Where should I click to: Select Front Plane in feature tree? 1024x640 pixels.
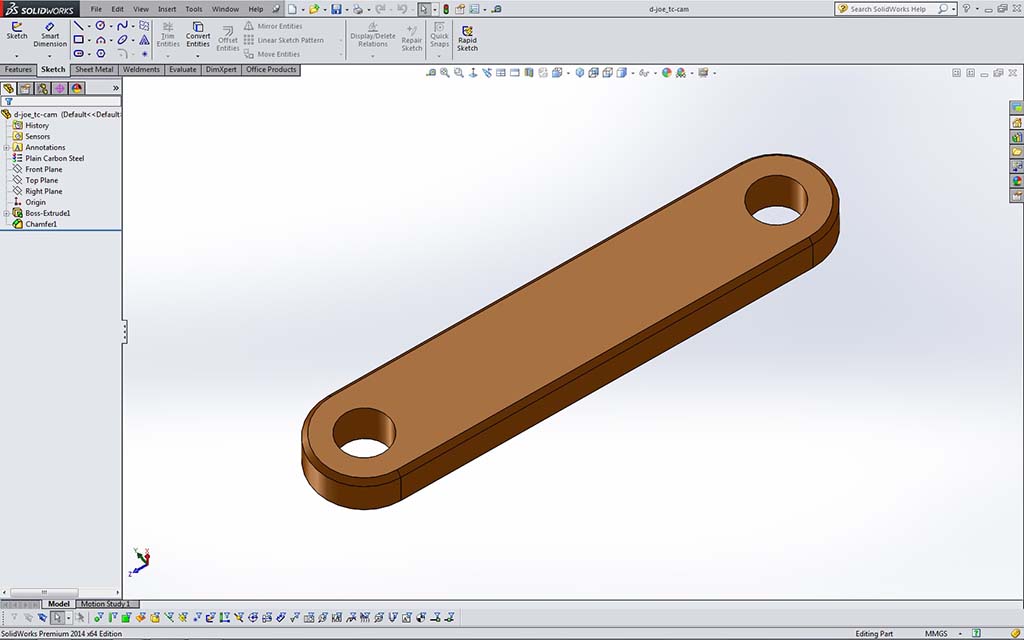tap(43, 169)
